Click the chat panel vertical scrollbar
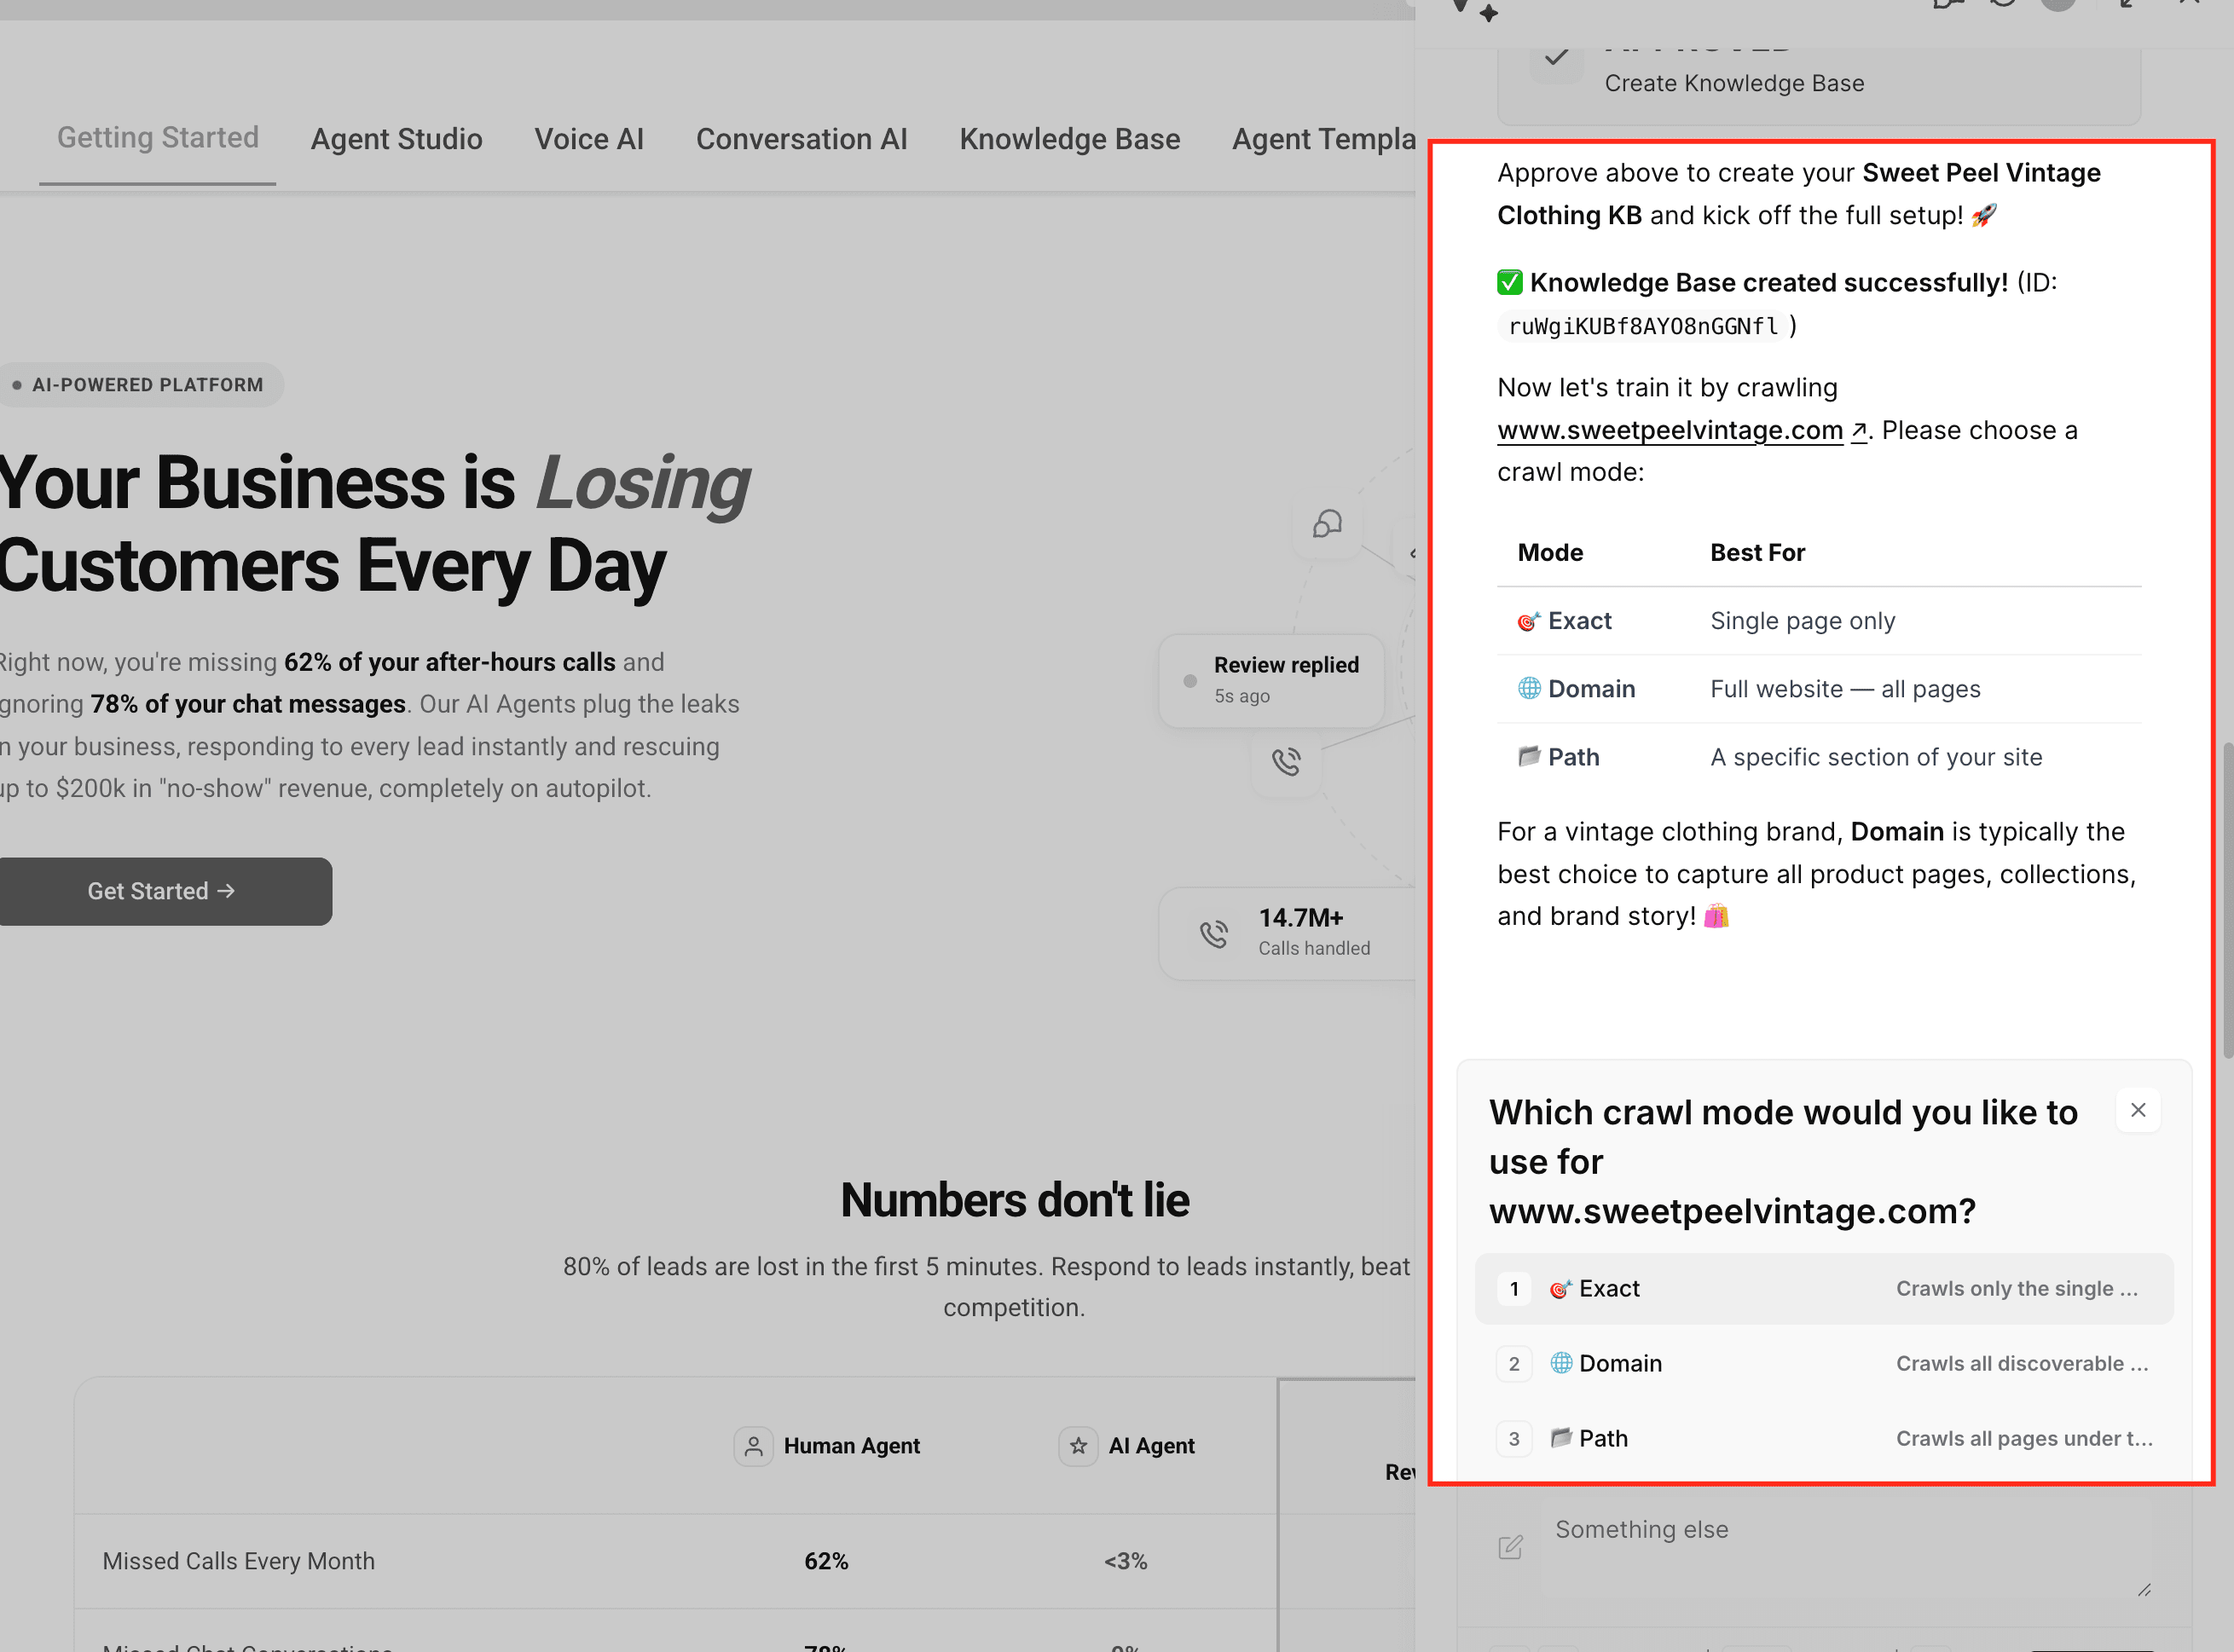 (2227, 900)
